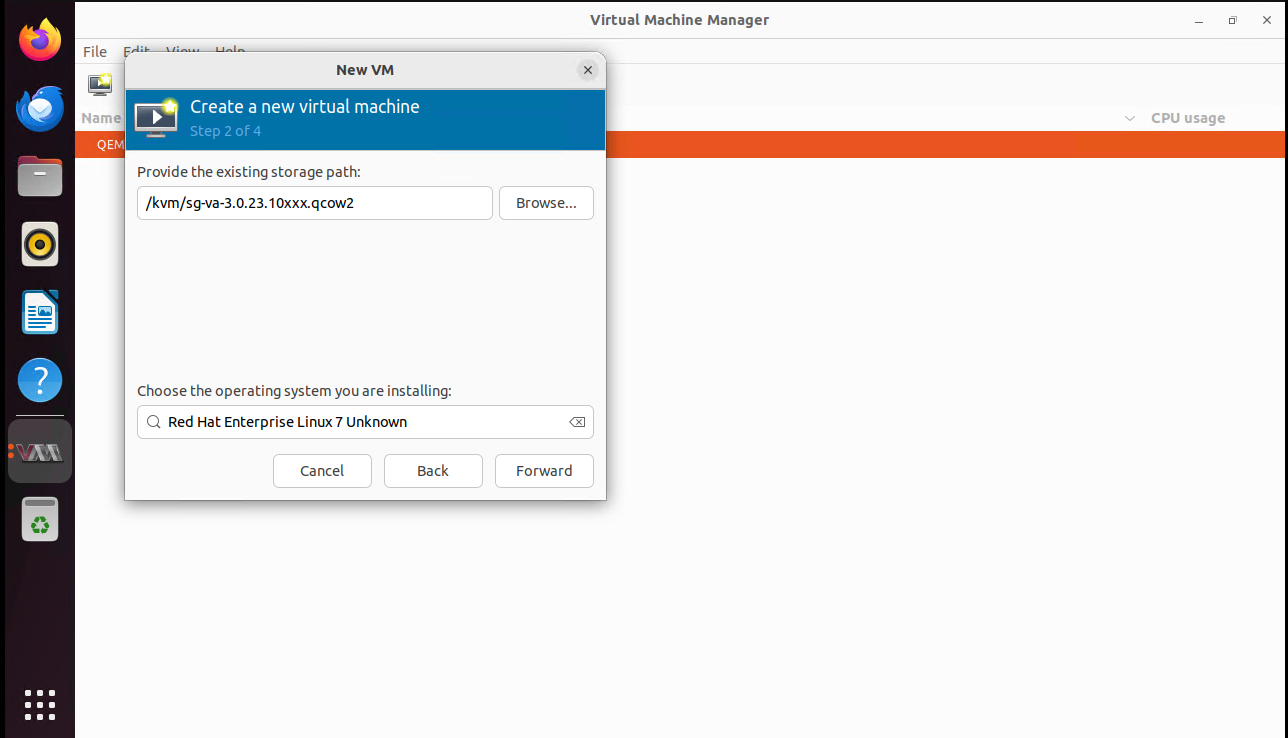
Task: Launch Thunderbird mail from the dock
Action: click(x=40, y=109)
